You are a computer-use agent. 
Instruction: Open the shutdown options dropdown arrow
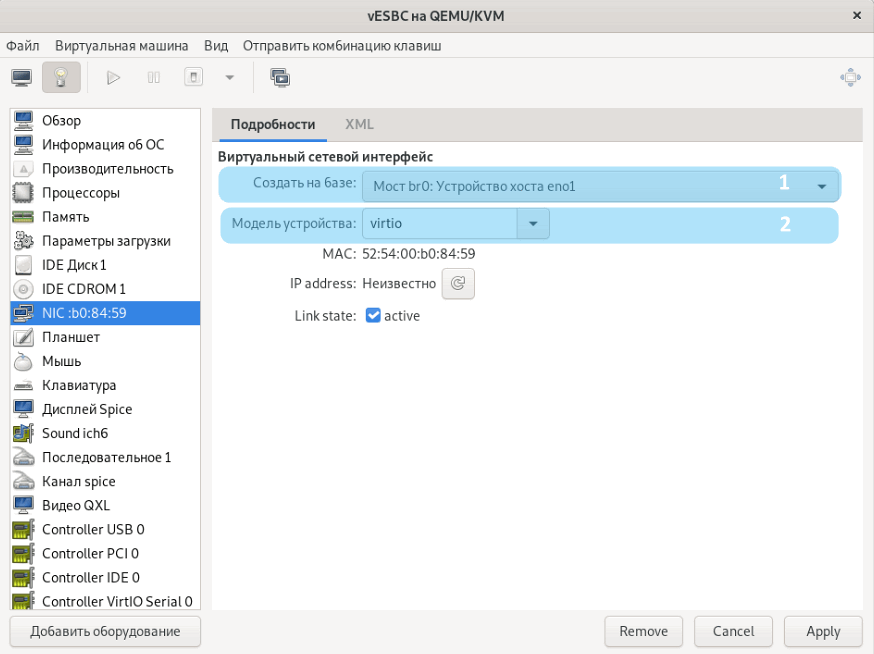[229, 77]
